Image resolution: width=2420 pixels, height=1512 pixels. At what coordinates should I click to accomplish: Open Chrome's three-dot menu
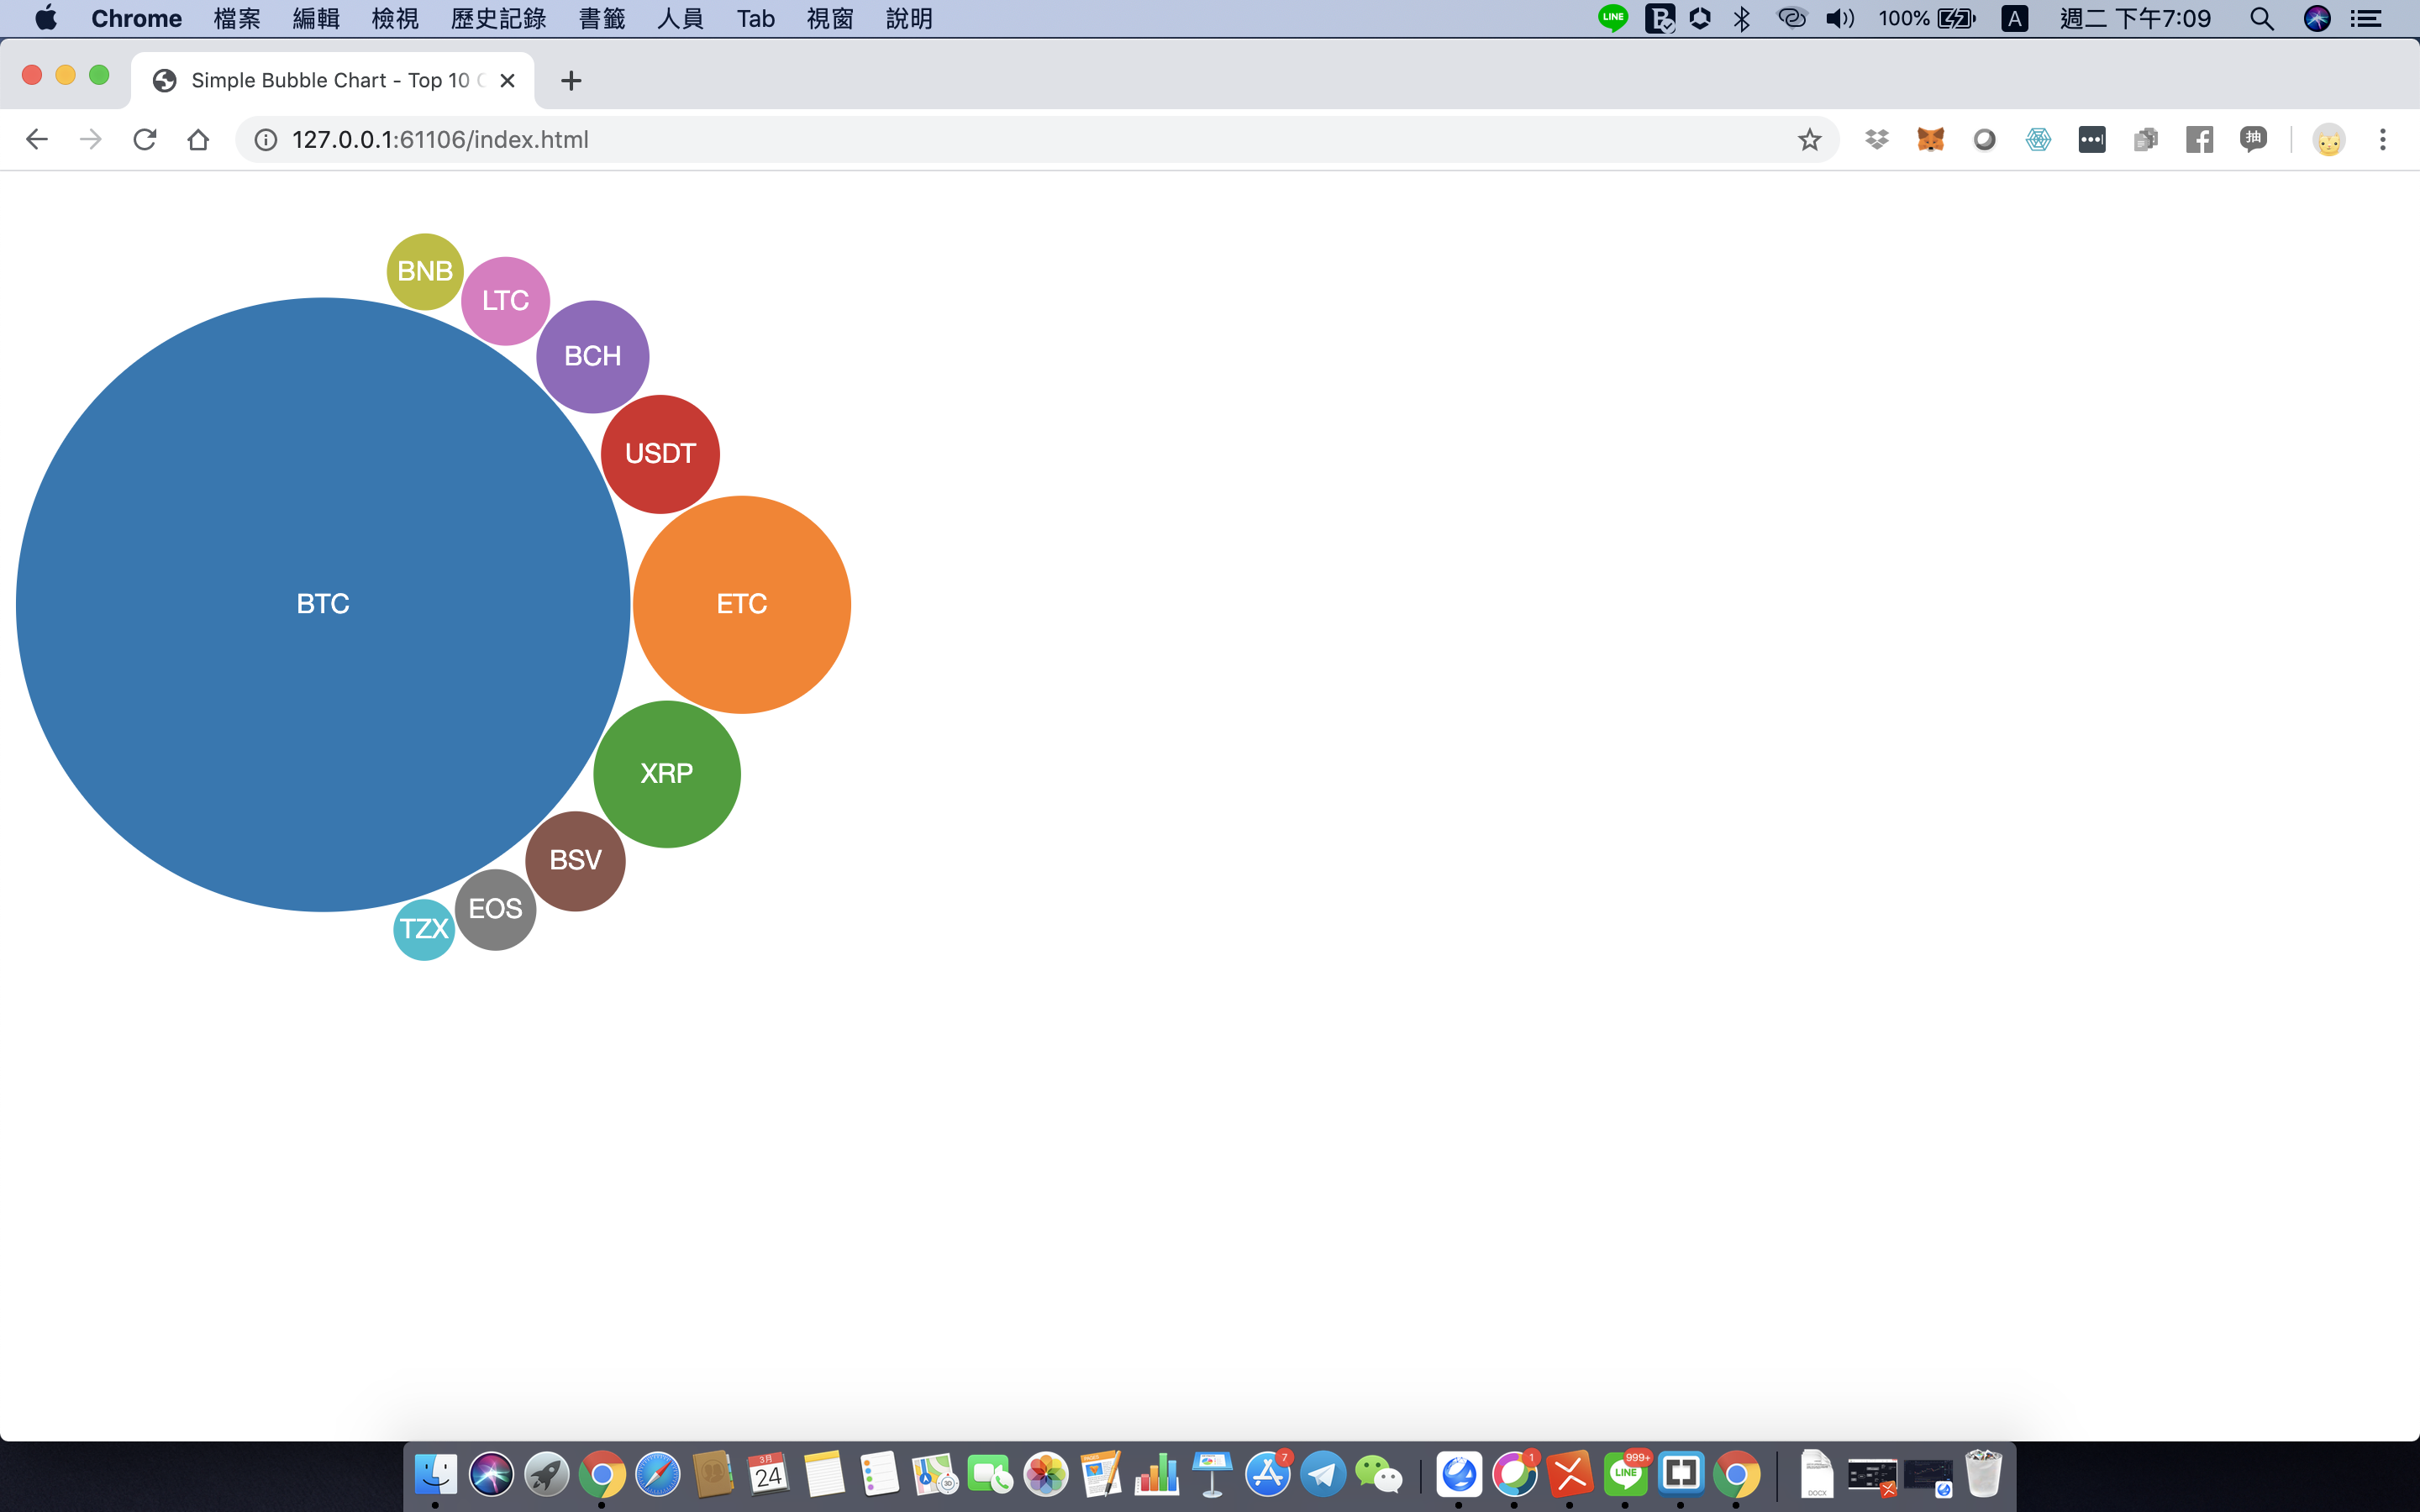click(x=2383, y=140)
